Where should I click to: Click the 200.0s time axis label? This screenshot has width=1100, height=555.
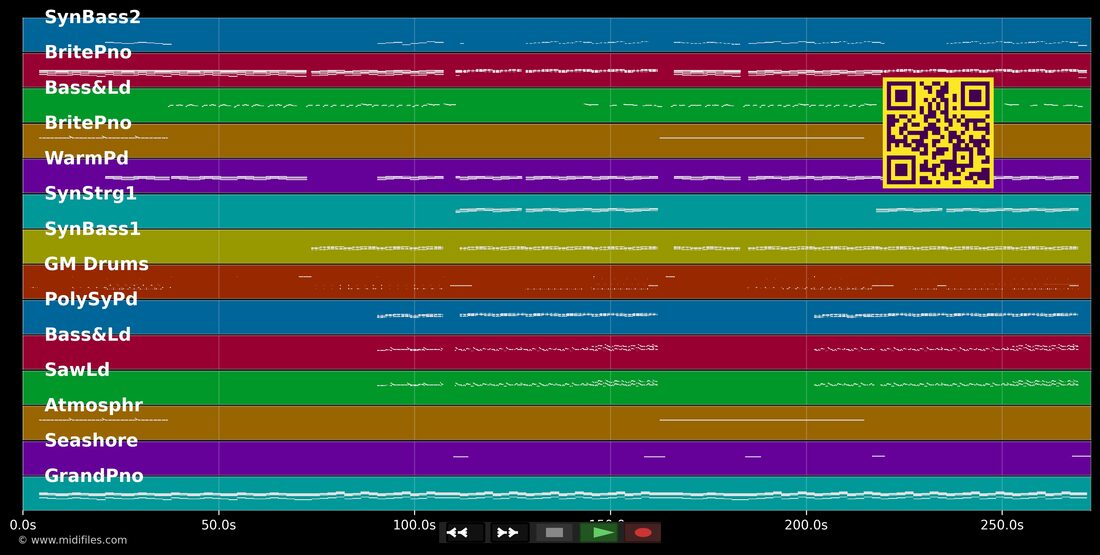coord(806,525)
